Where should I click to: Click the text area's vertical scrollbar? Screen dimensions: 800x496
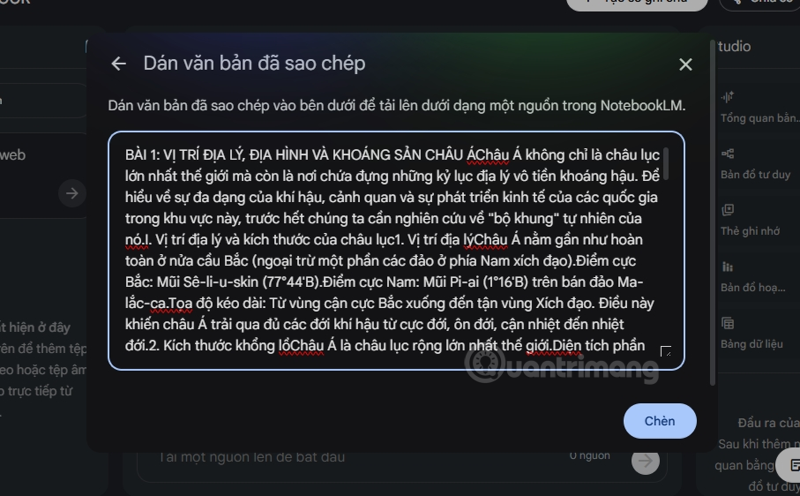pos(666,164)
